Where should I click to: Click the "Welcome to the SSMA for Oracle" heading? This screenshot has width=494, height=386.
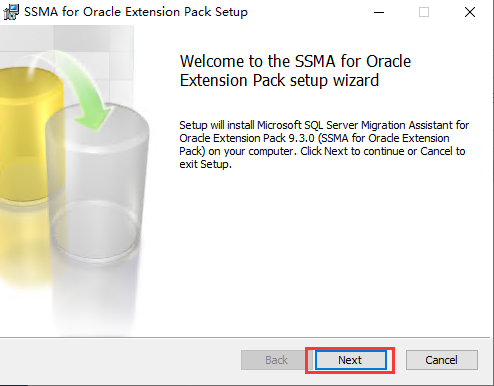click(x=295, y=71)
